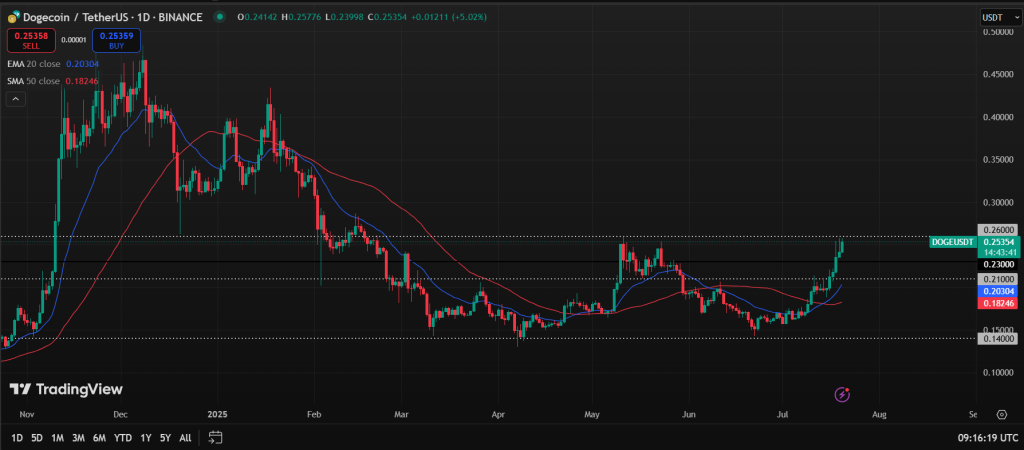Click the 0.21000 horizontal line price label

[x=999, y=279]
